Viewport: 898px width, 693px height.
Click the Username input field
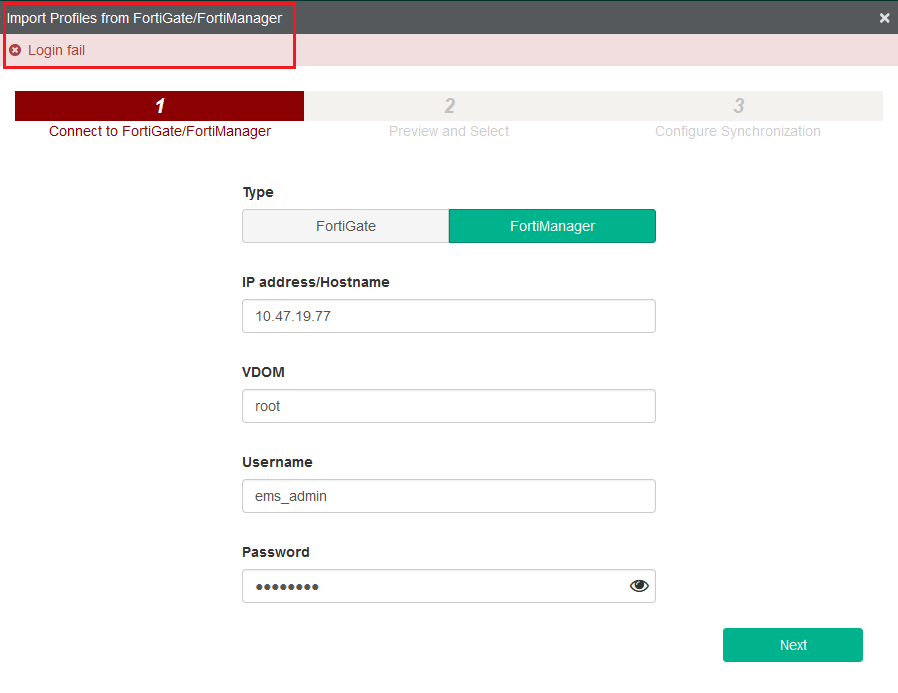pyautogui.click(x=448, y=496)
